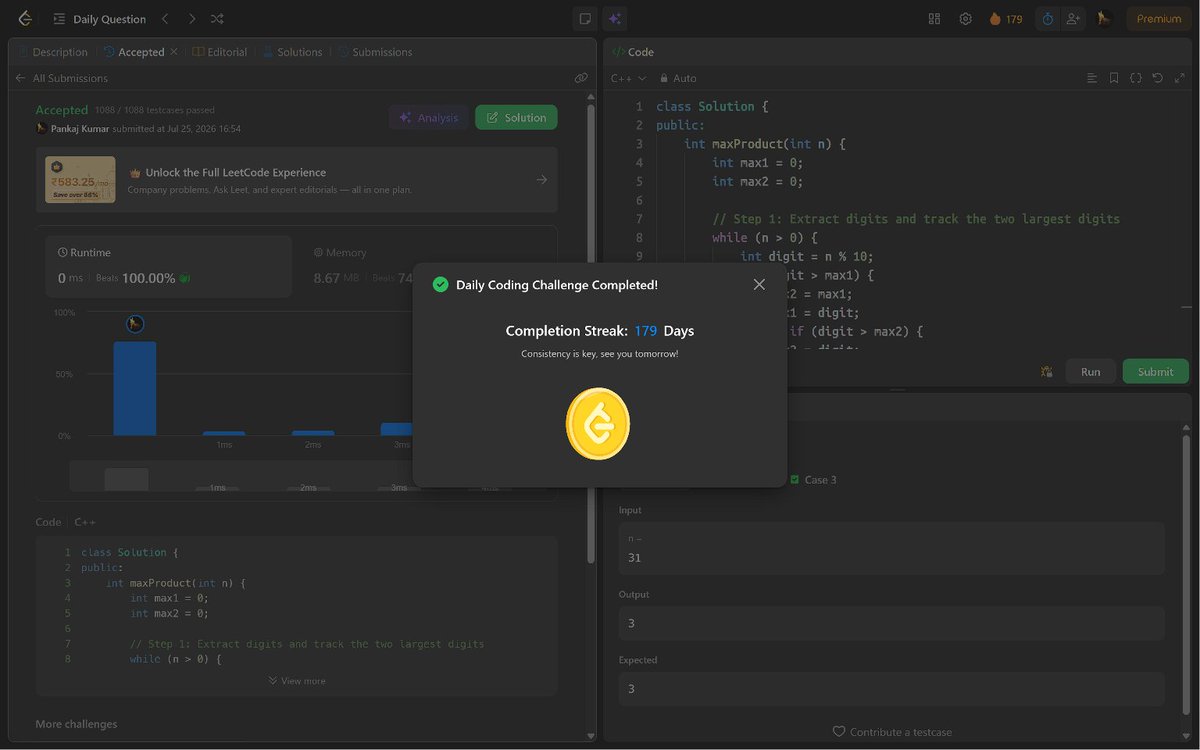Submit the solution

[x=1155, y=371]
